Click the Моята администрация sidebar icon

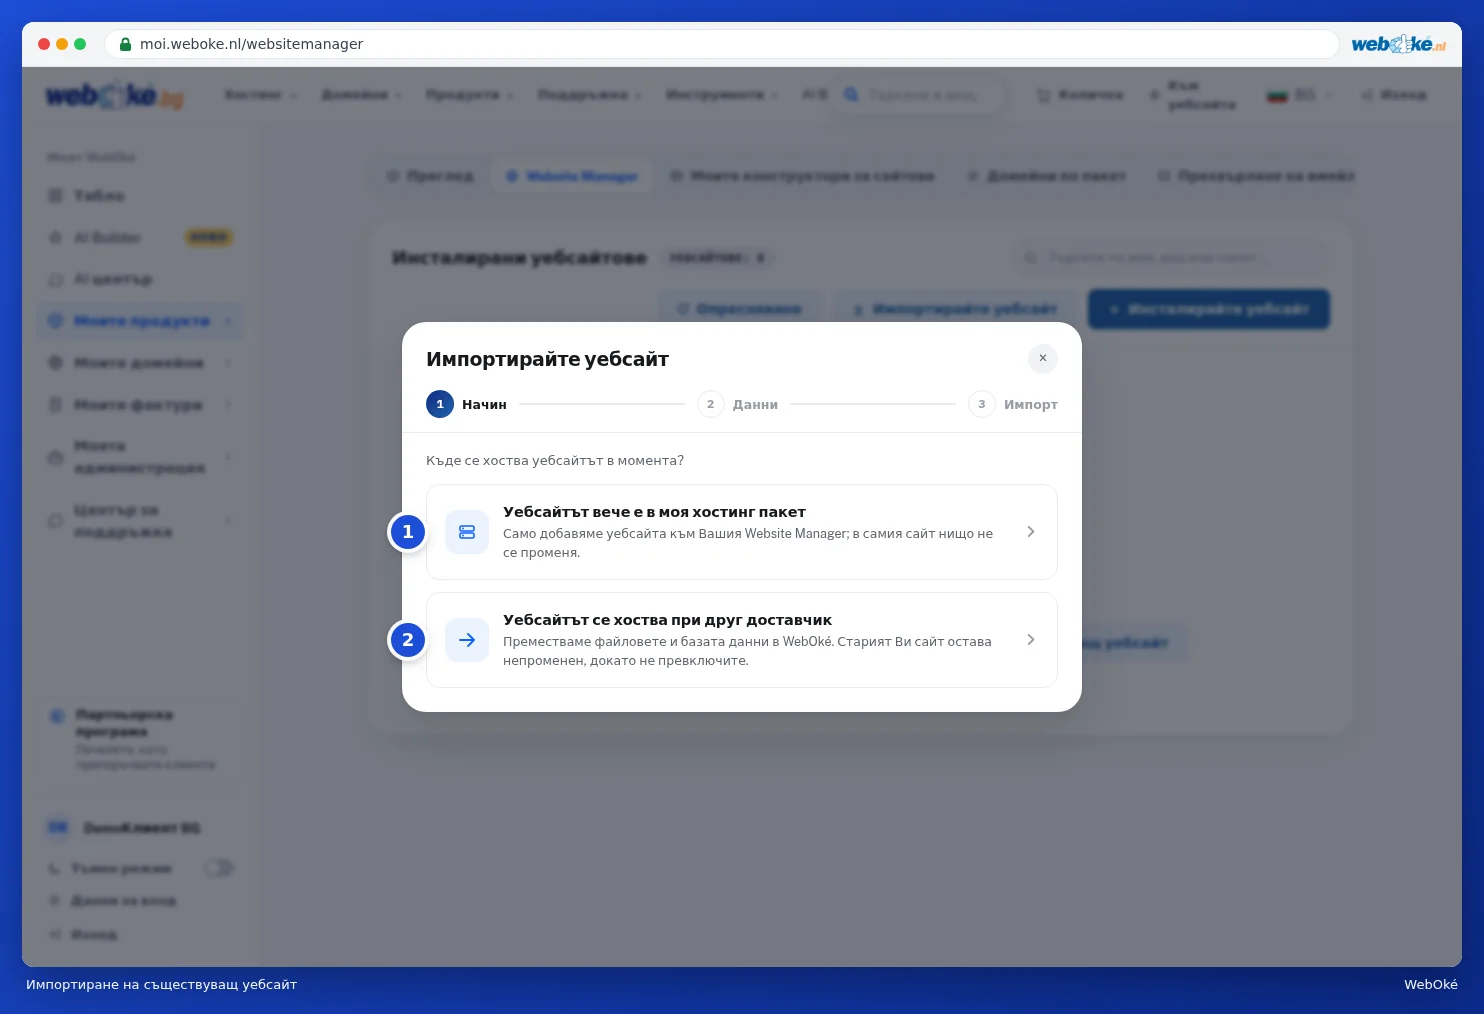[x=56, y=457]
